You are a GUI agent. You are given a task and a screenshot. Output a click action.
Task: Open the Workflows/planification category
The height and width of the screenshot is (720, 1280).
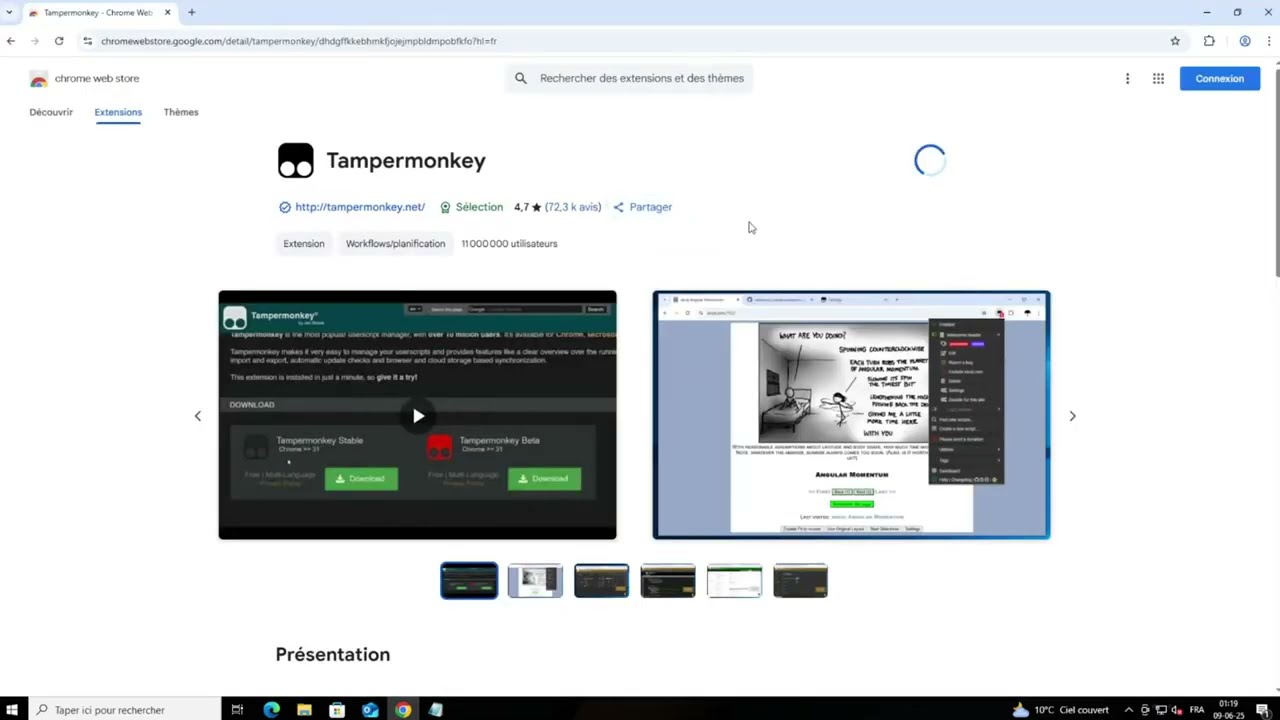395,243
